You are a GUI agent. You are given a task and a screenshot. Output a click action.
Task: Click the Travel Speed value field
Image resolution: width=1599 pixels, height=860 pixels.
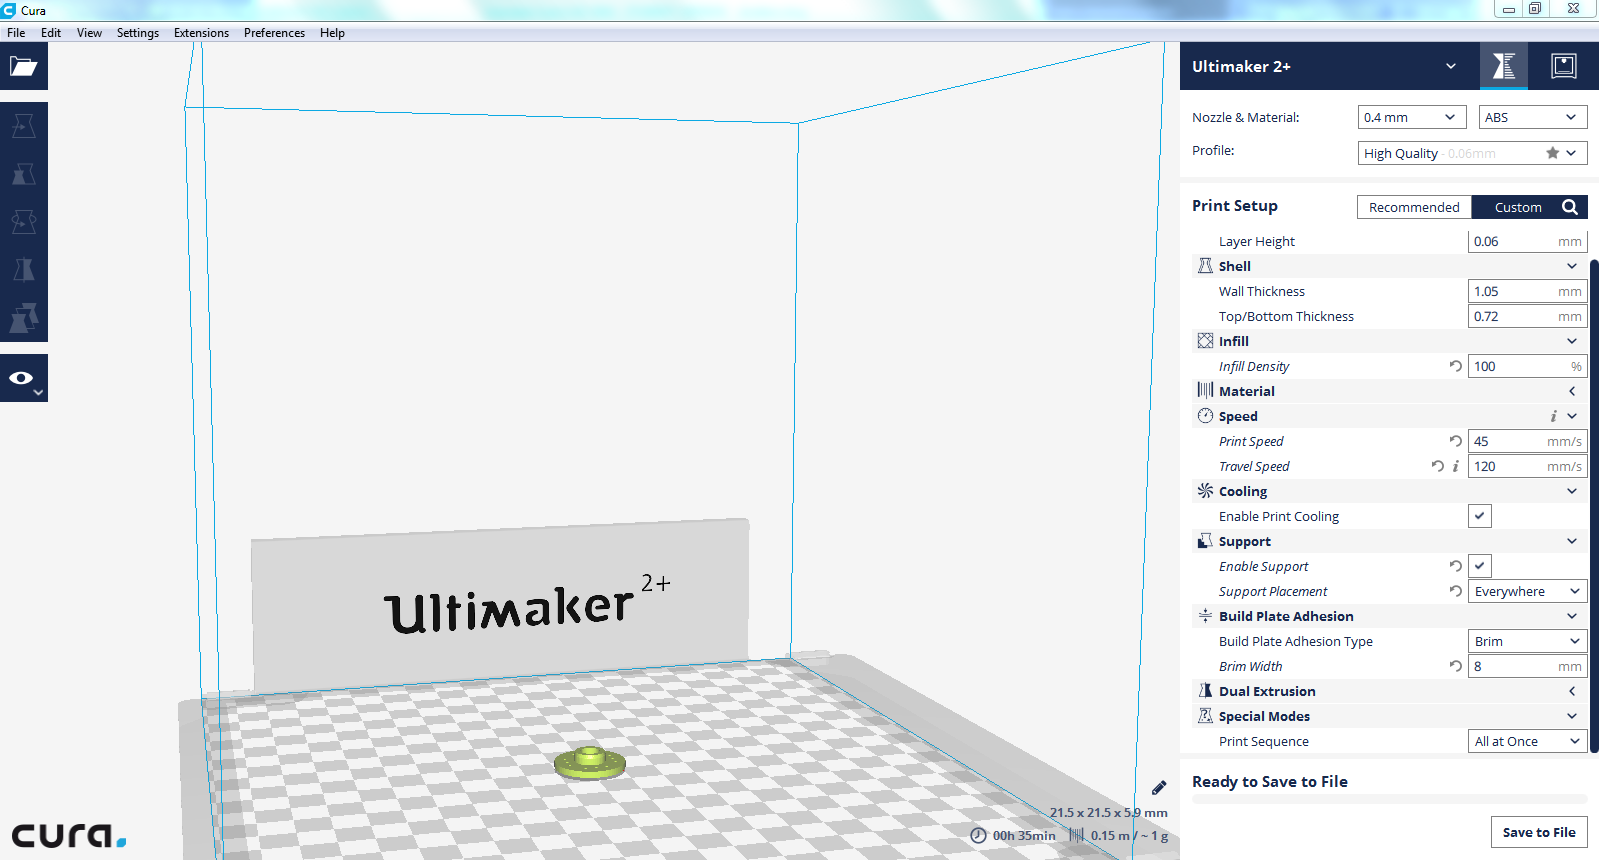1527,466
